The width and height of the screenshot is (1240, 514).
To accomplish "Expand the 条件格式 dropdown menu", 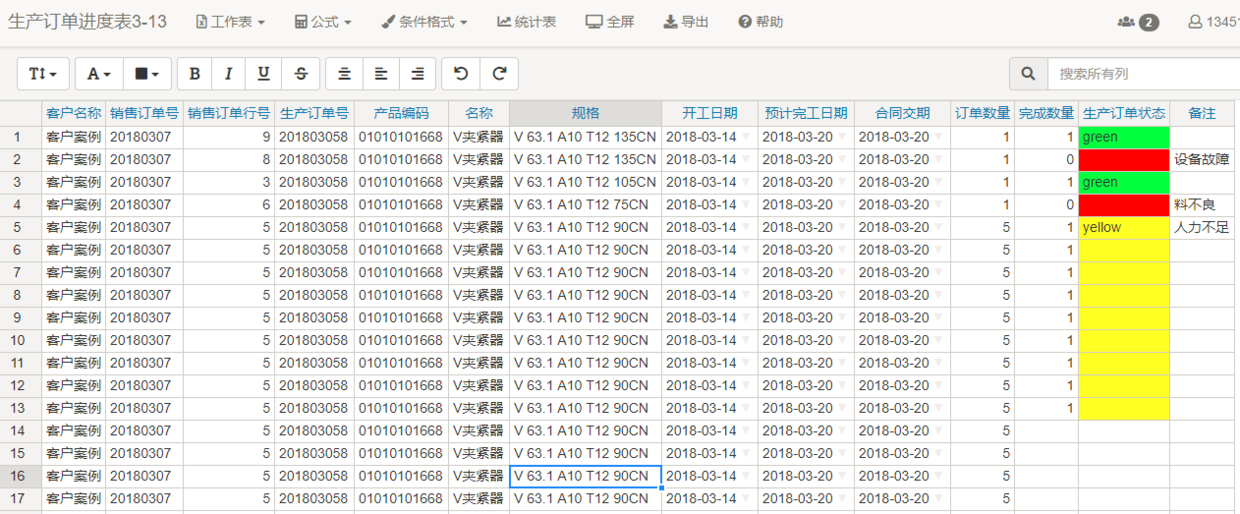I will [424, 22].
